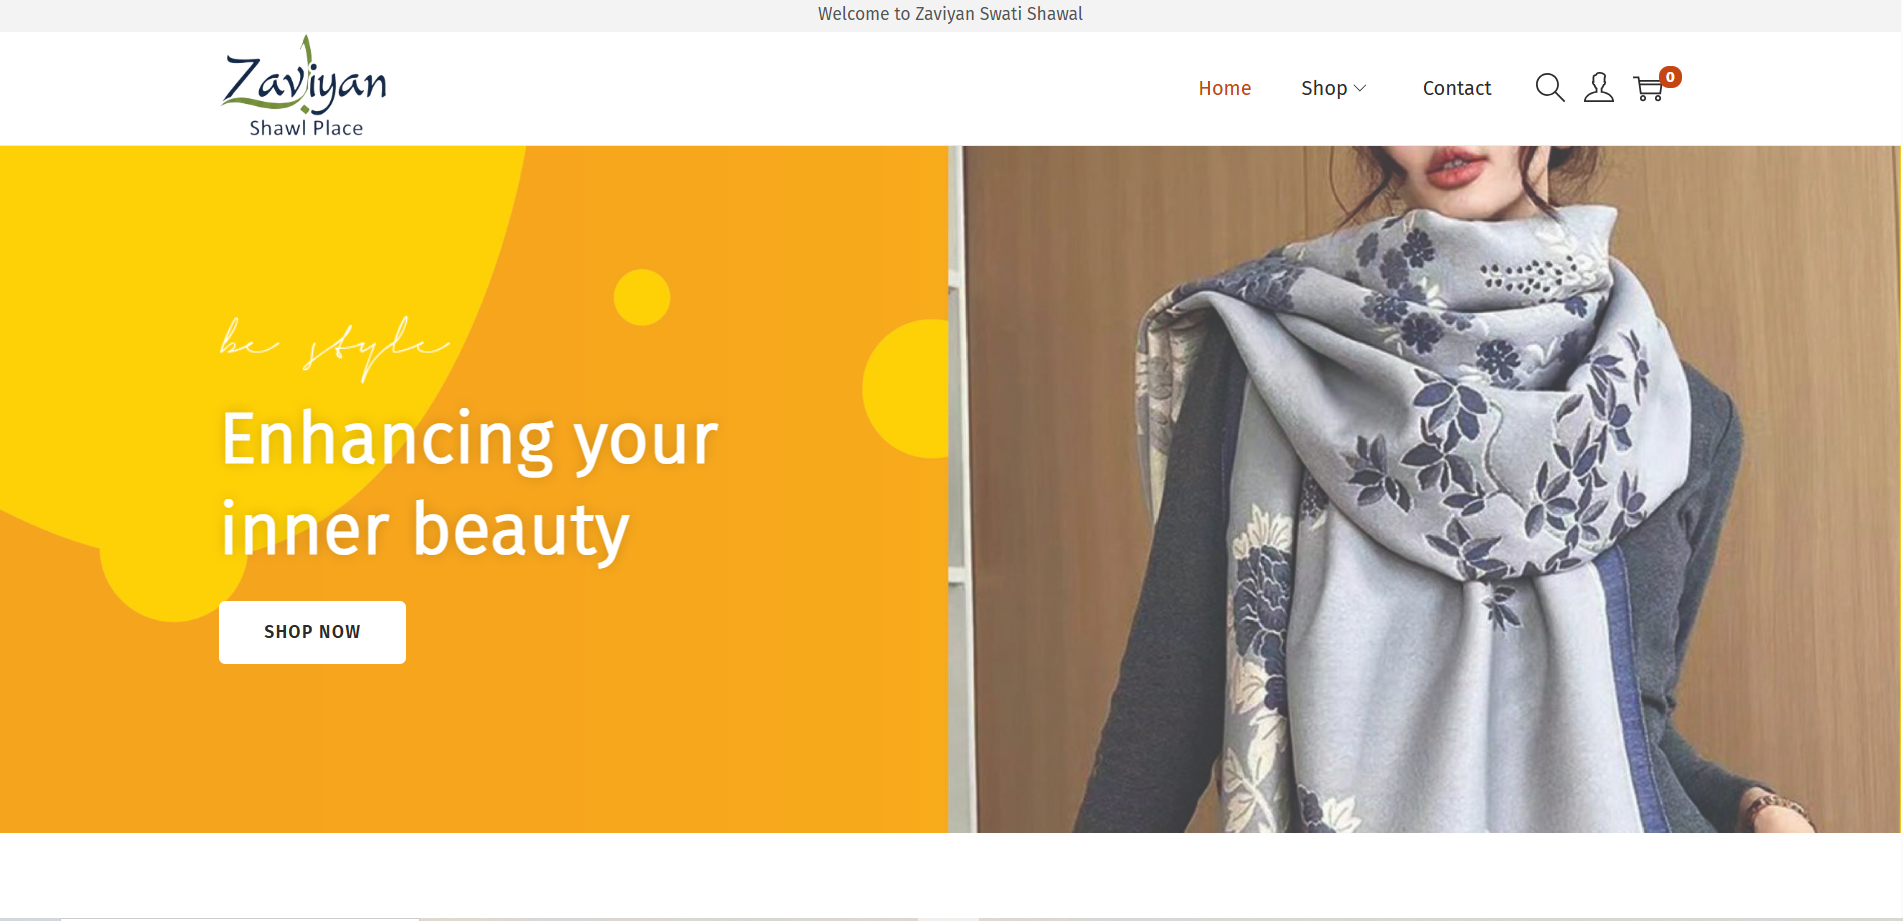This screenshot has height=921, width=1903.
Task: Expand the Shop dropdown chevron
Action: pyautogui.click(x=1360, y=89)
